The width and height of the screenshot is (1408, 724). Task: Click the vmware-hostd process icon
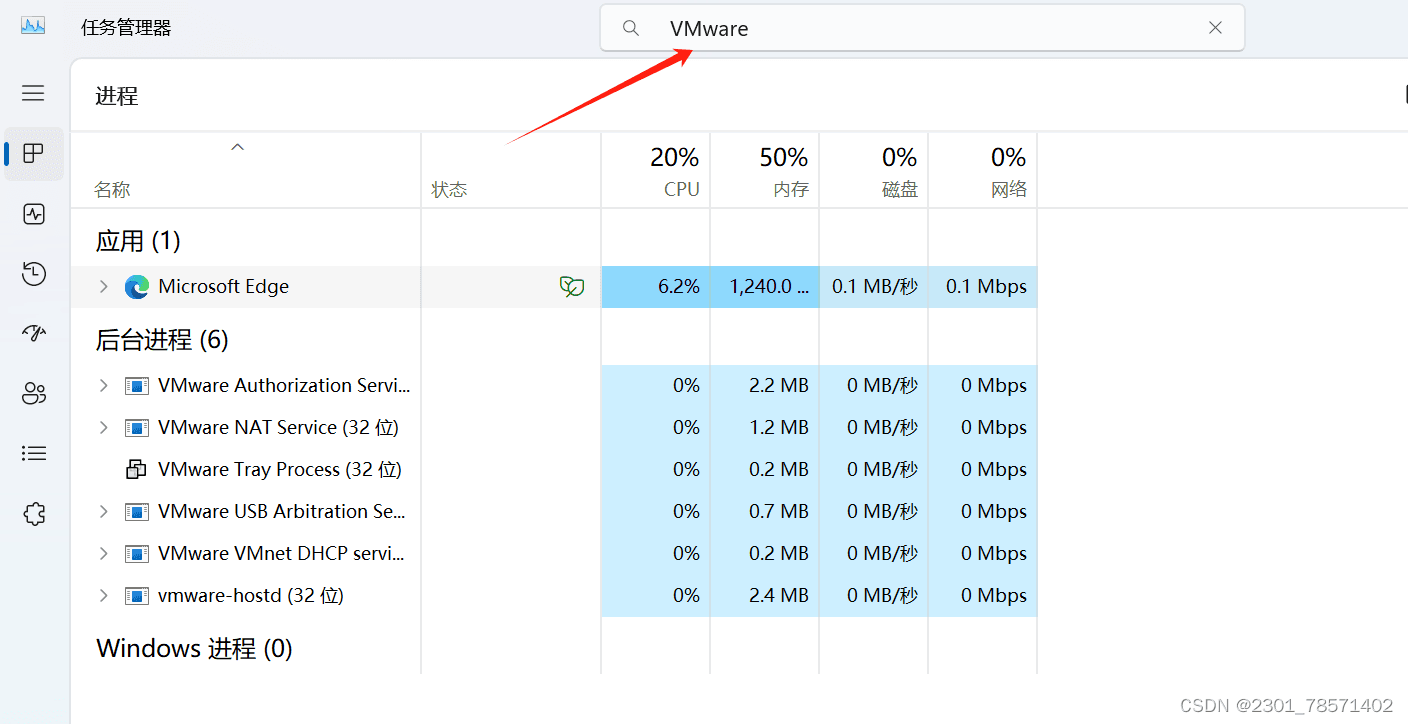(x=137, y=596)
